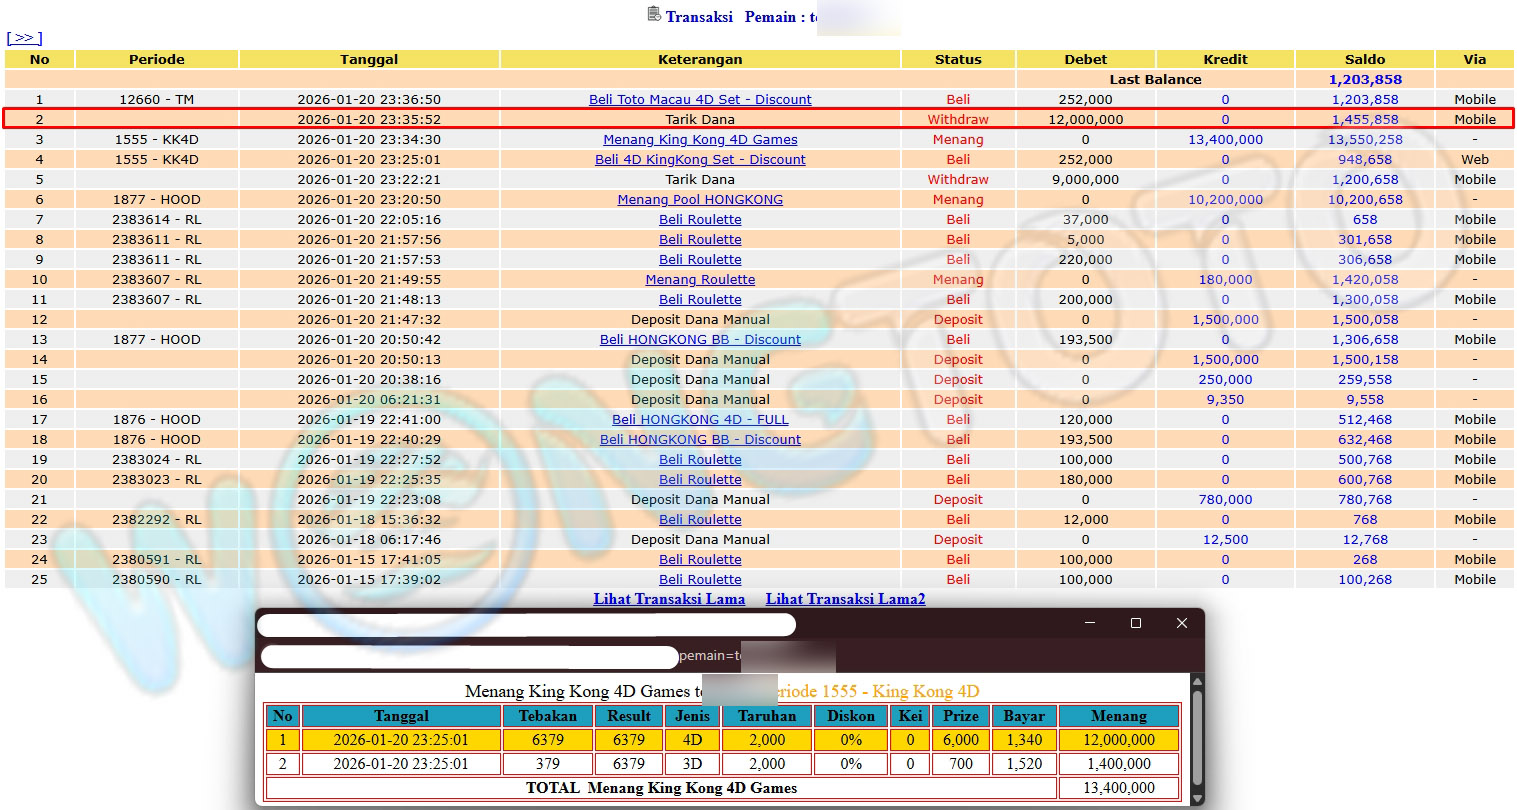Image resolution: width=1517 pixels, height=810 pixels.
Task: Open the Menang King Kong 4D Games link
Action: pos(700,140)
